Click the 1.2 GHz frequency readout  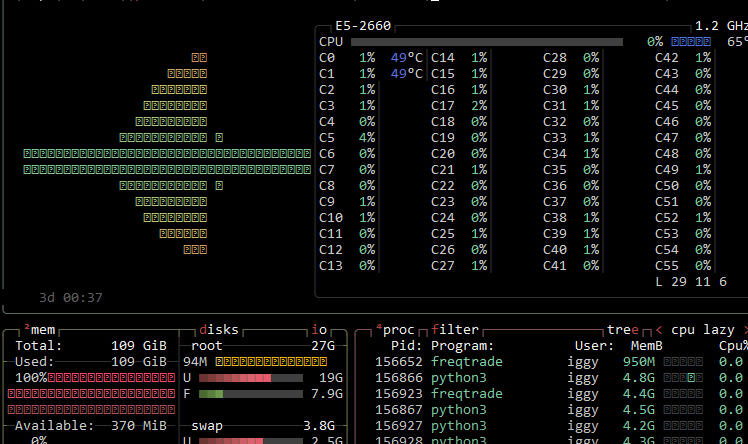tap(721, 26)
